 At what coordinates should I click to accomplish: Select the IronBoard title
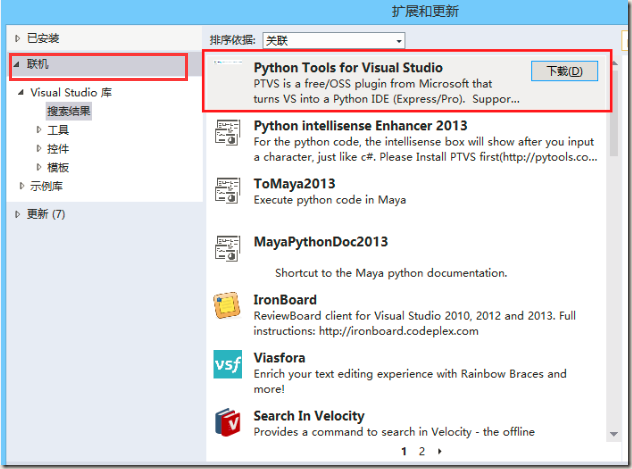tap(285, 300)
